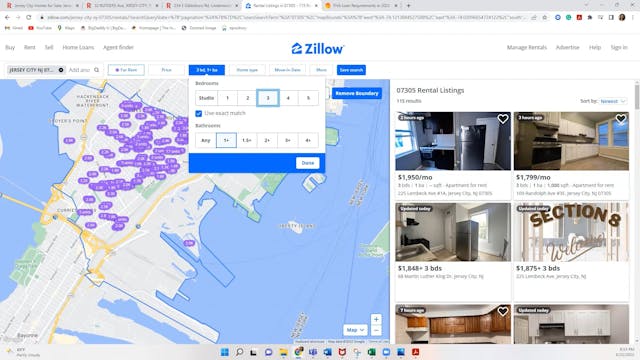Clear the Jersey City NJ search chip
Image resolution: width=640 pixels, height=360 pixels.
point(61,70)
